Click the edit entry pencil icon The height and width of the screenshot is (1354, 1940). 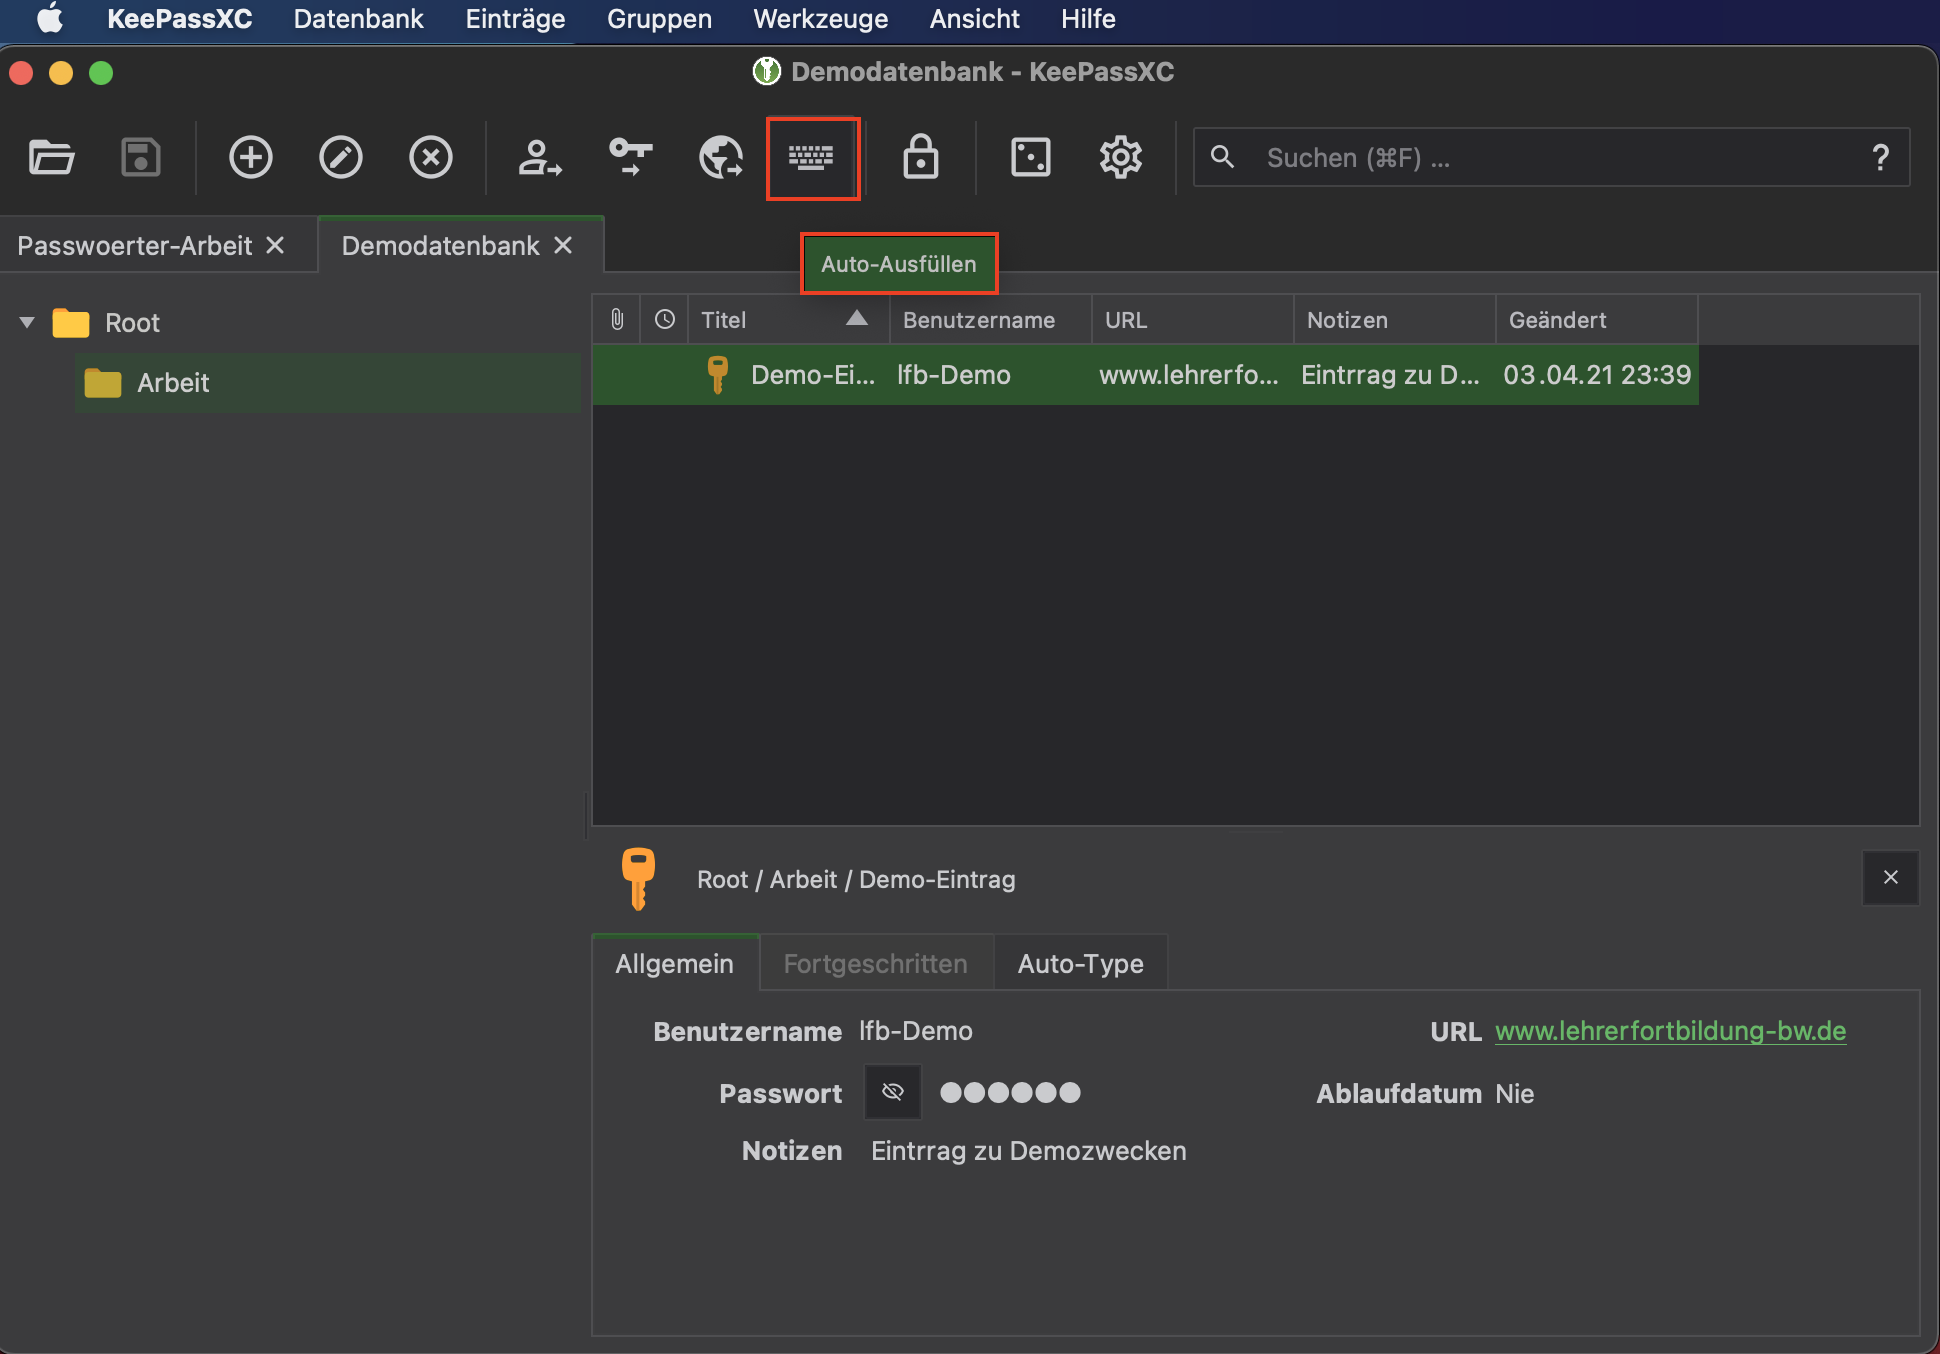pyautogui.click(x=340, y=158)
